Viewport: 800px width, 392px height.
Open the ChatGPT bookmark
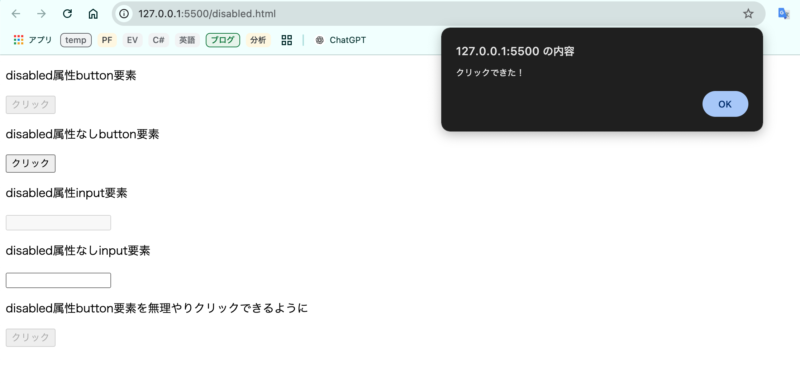point(340,40)
